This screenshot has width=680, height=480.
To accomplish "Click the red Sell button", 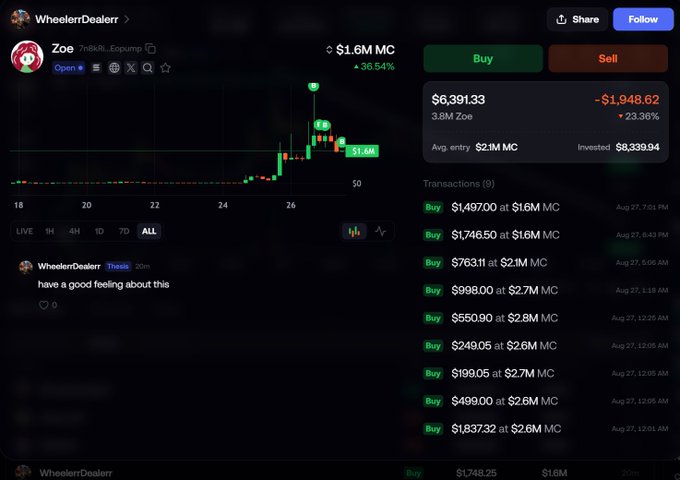I will pos(608,59).
